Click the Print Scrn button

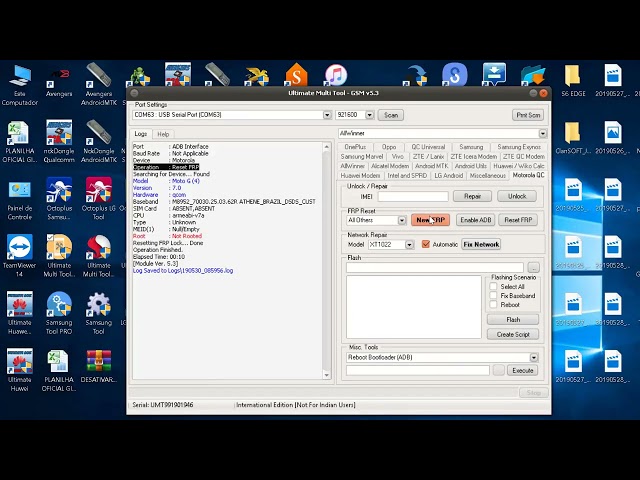tap(528, 115)
